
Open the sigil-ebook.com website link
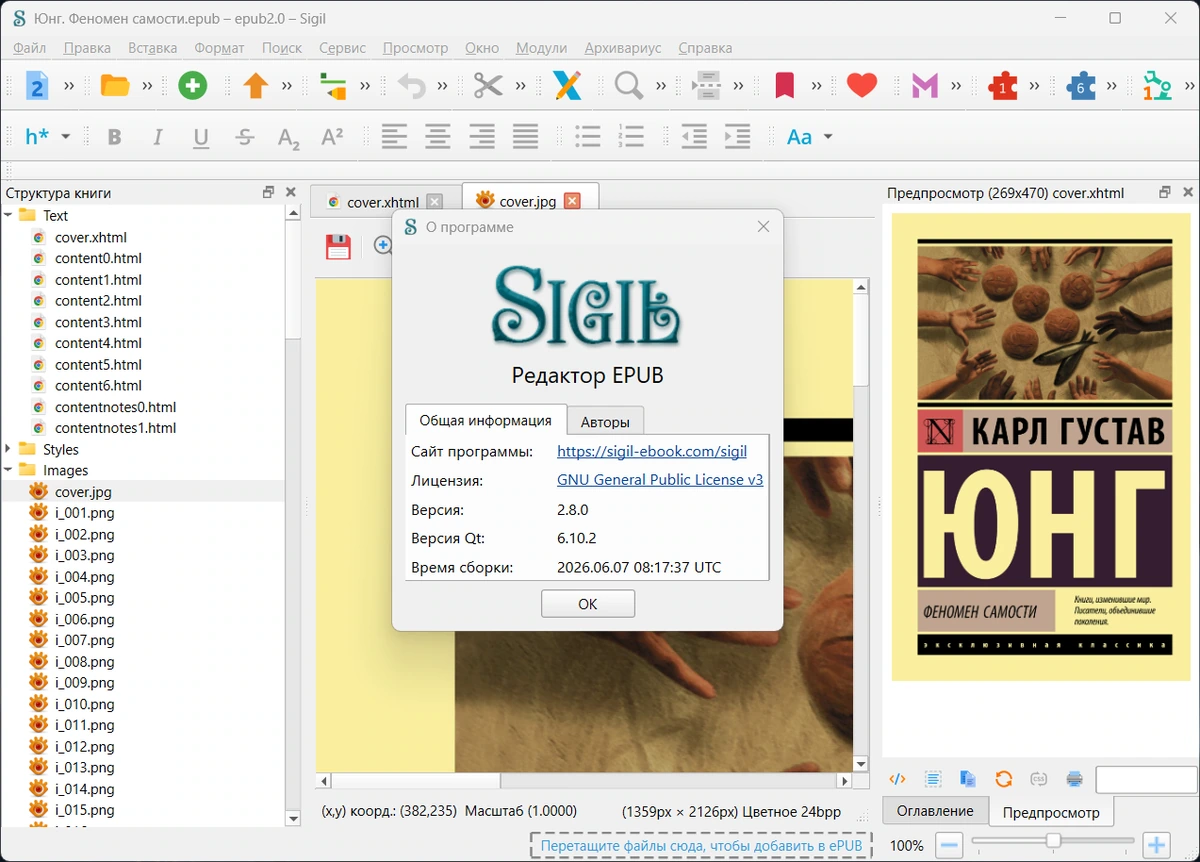point(652,452)
